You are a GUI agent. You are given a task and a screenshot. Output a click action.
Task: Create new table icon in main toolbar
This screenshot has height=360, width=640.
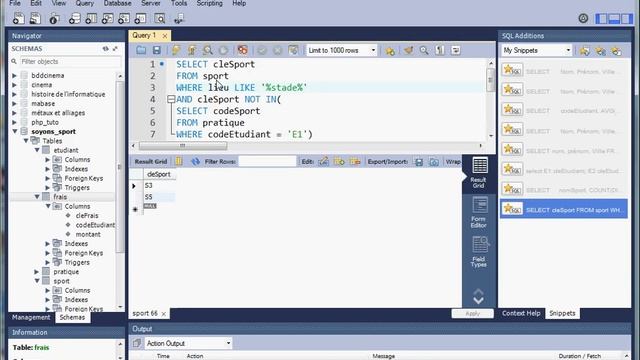coord(91,18)
